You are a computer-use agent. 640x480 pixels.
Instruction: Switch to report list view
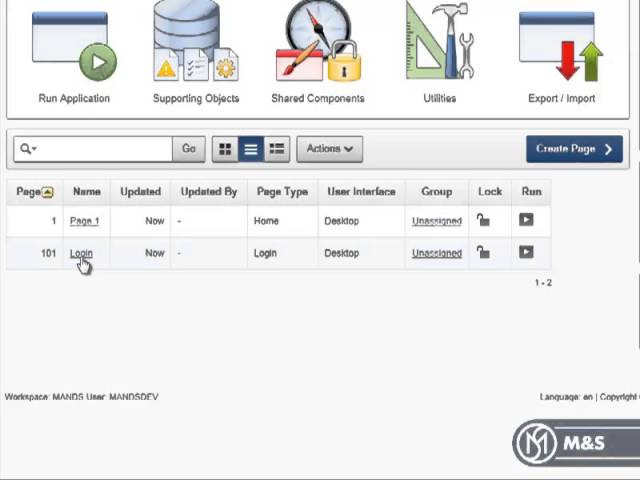(251, 149)
